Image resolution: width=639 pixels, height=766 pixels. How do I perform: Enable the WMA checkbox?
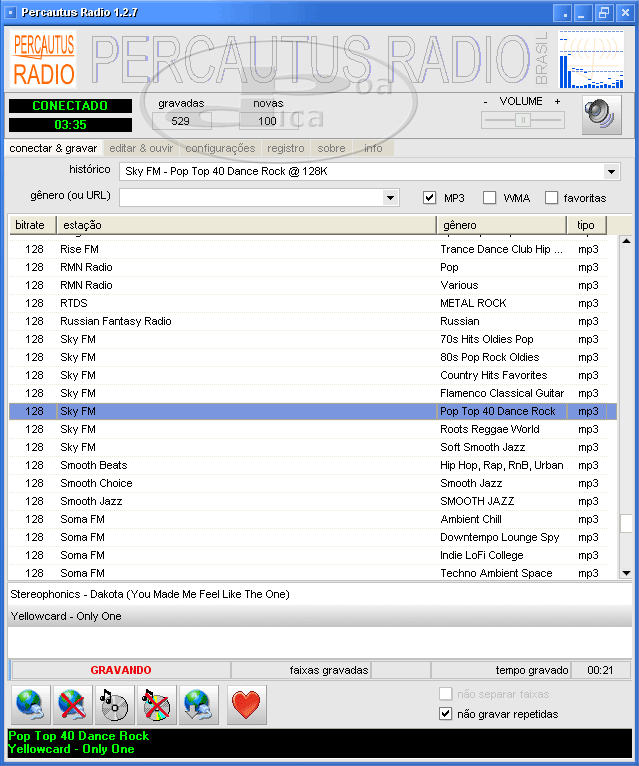click(490, 198)
